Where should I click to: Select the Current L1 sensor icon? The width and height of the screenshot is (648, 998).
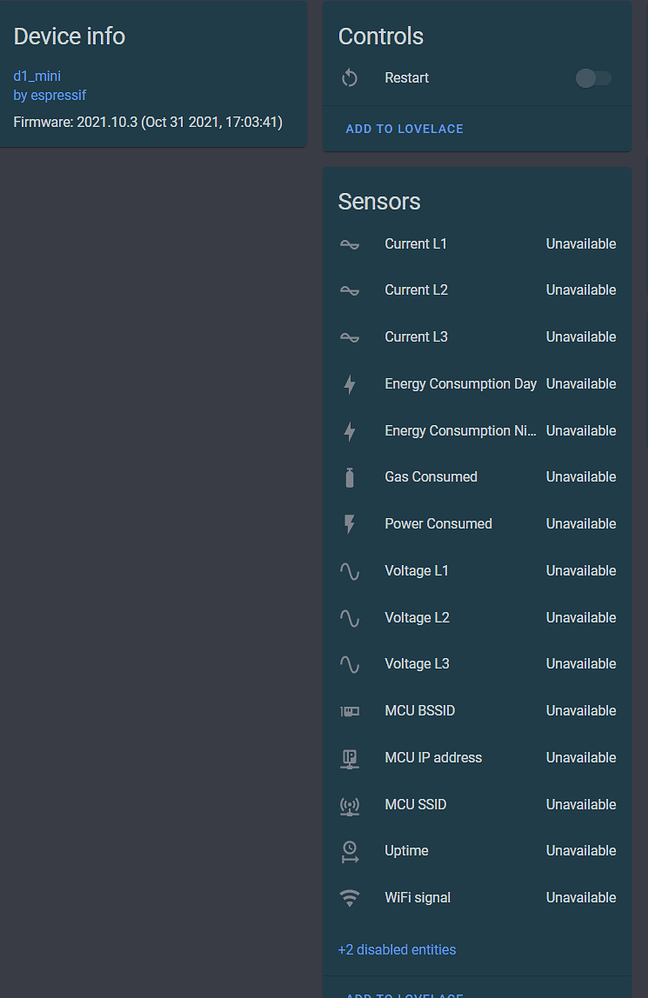351,243
